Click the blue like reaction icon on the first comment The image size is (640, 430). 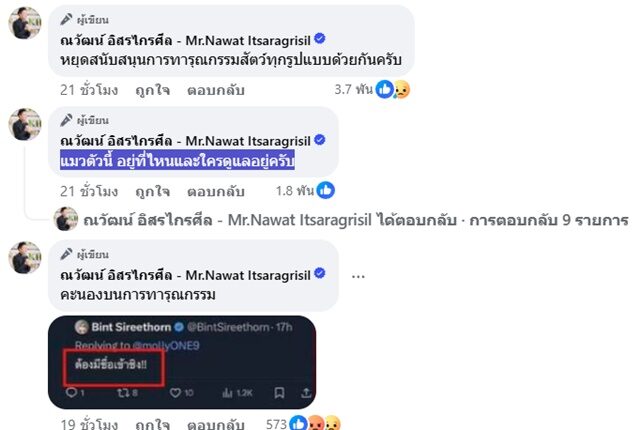coord(384,89)
